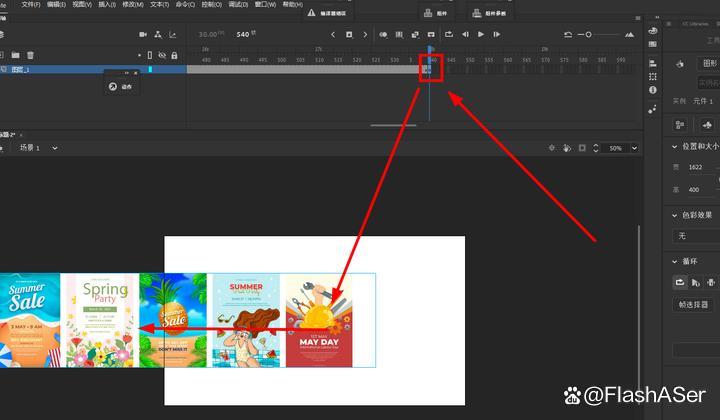
Task: Click the insert keyframe button
Action: click(349, 34)
